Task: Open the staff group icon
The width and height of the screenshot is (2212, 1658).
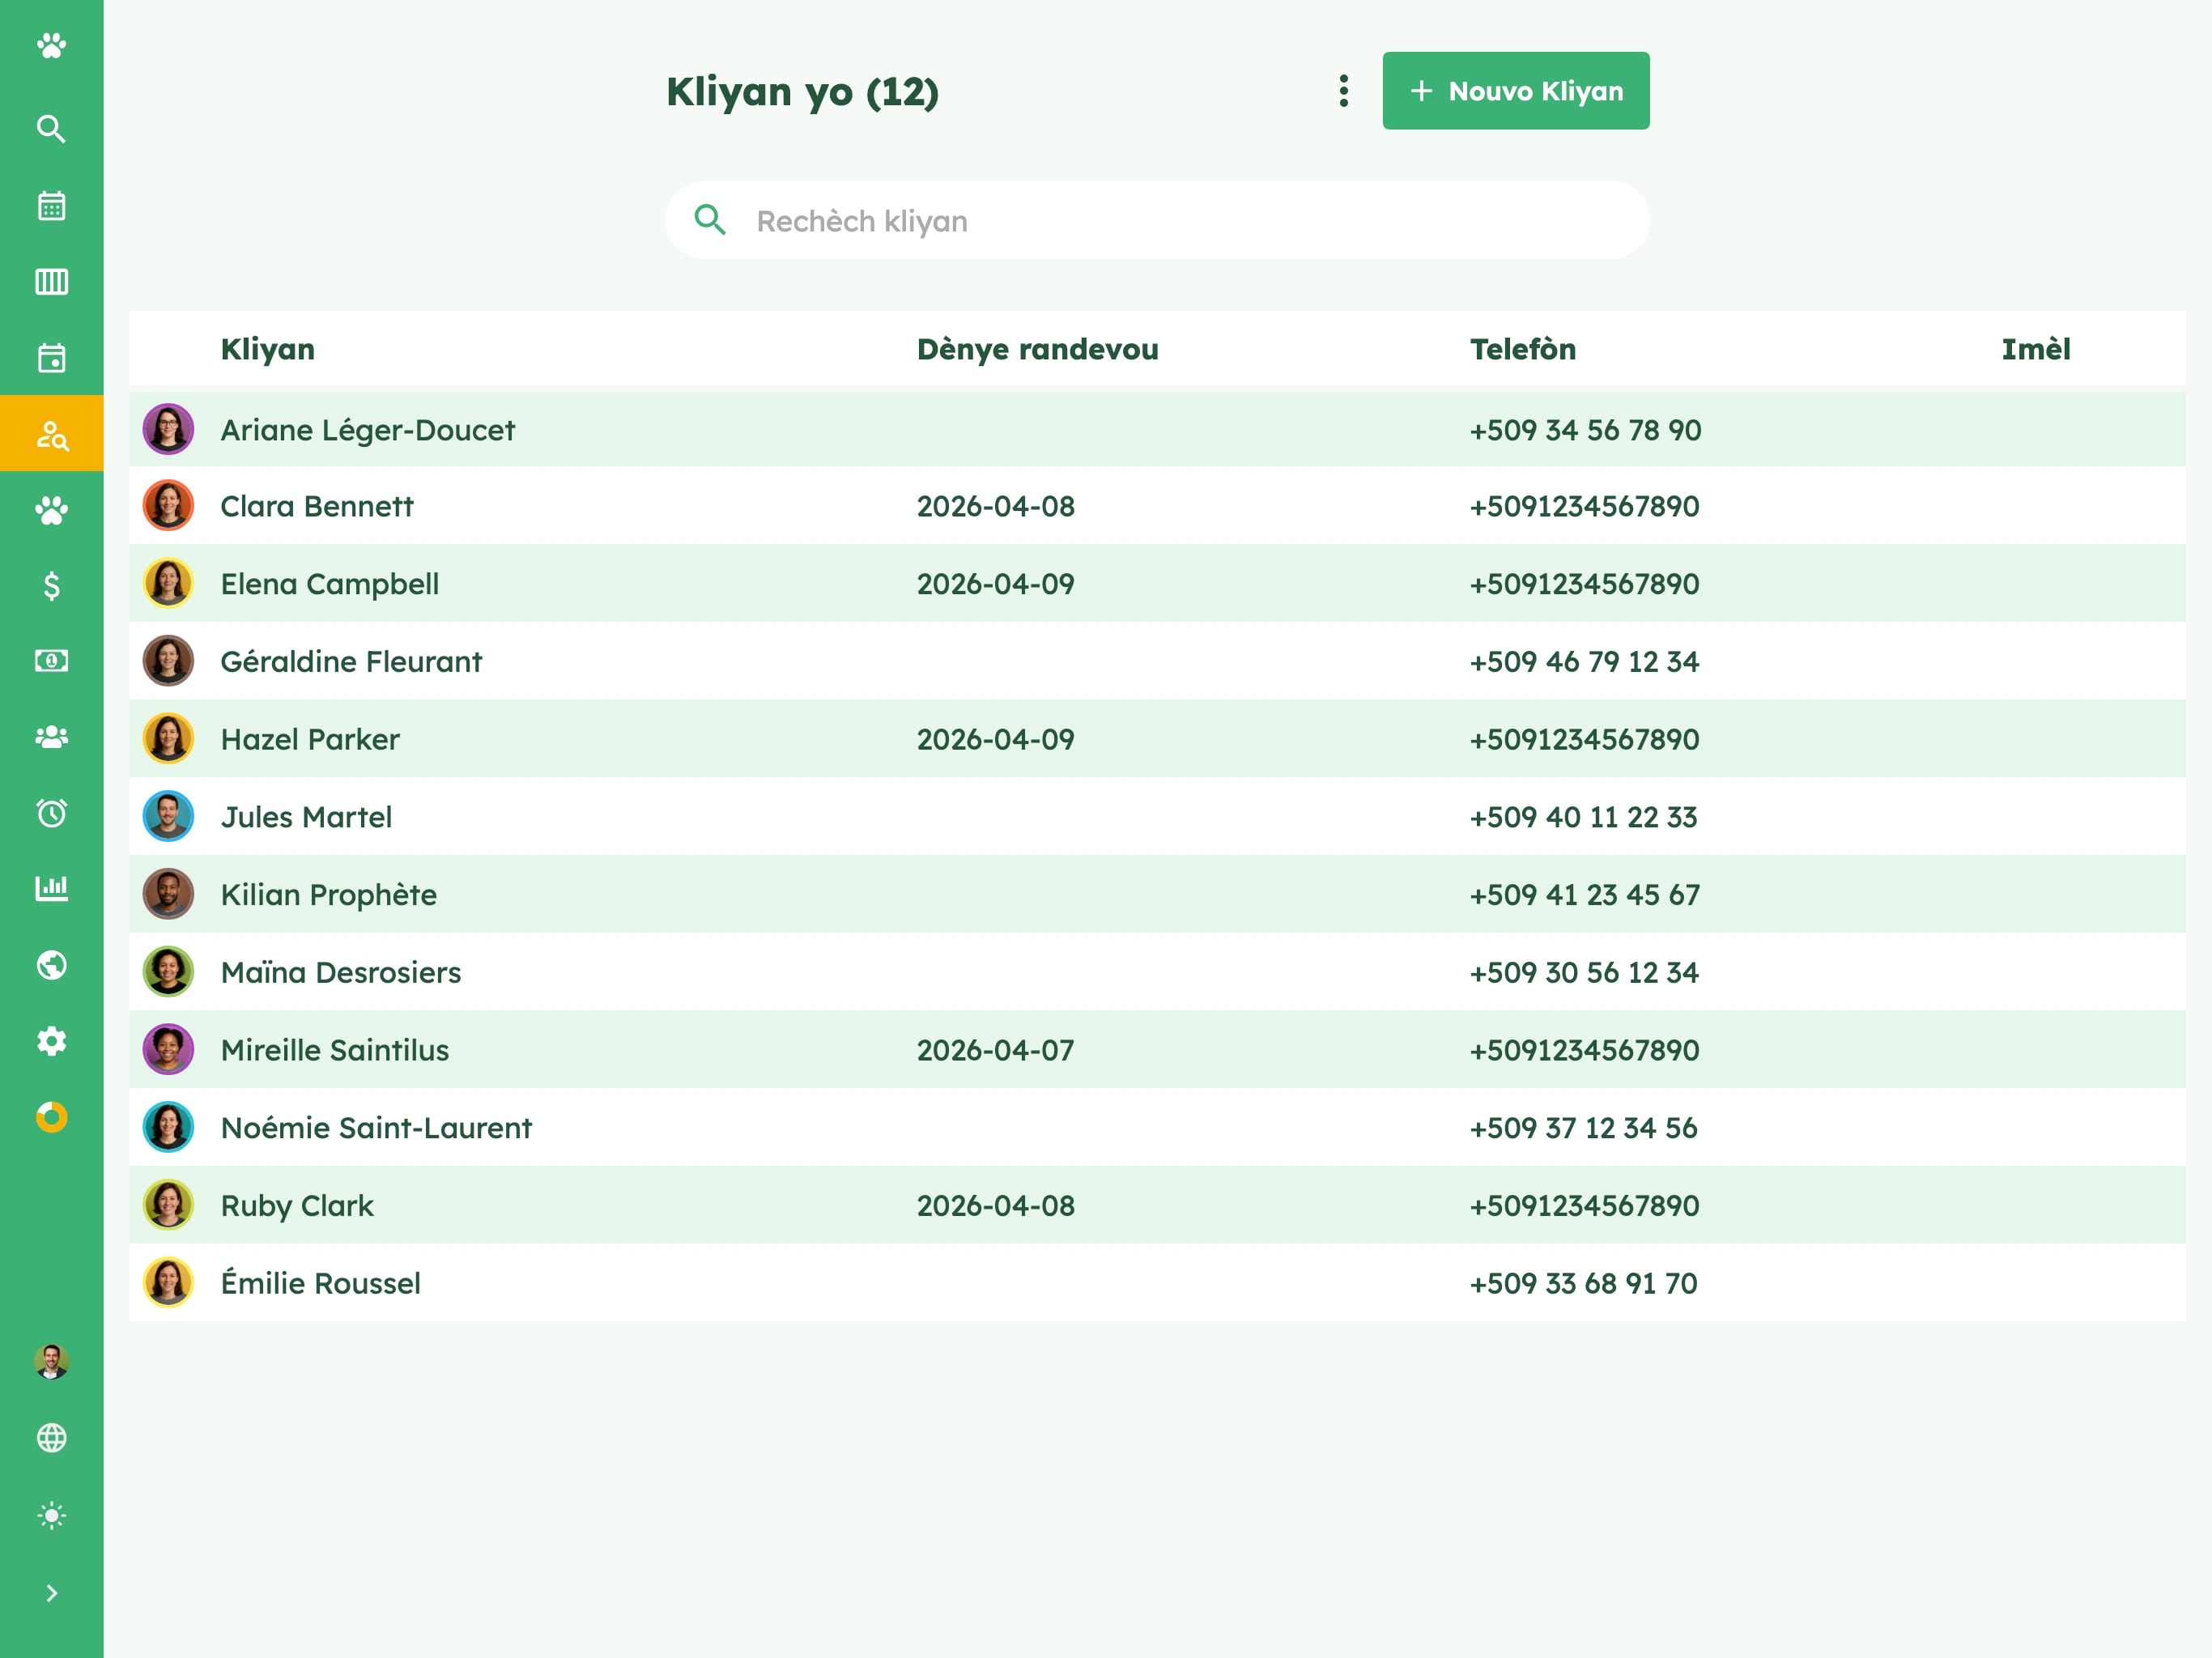Action: click(x=51, y=737)
